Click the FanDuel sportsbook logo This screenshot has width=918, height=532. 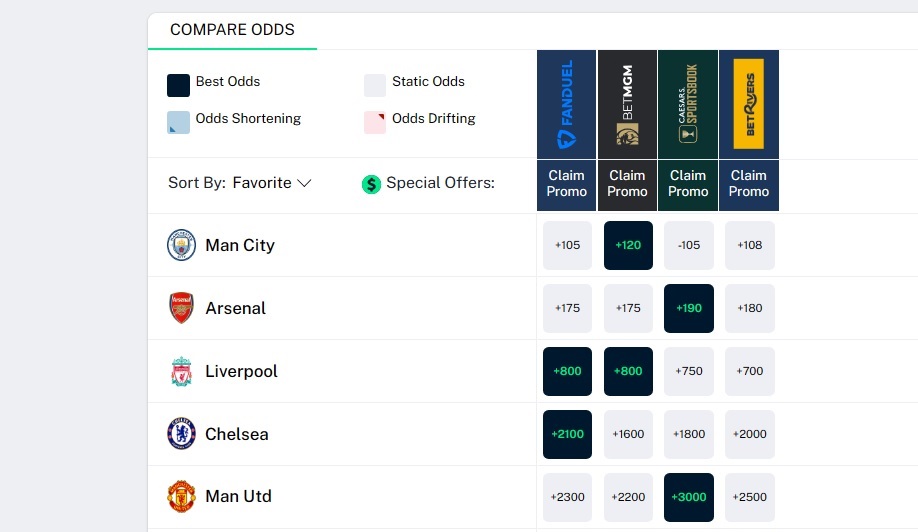566,104
